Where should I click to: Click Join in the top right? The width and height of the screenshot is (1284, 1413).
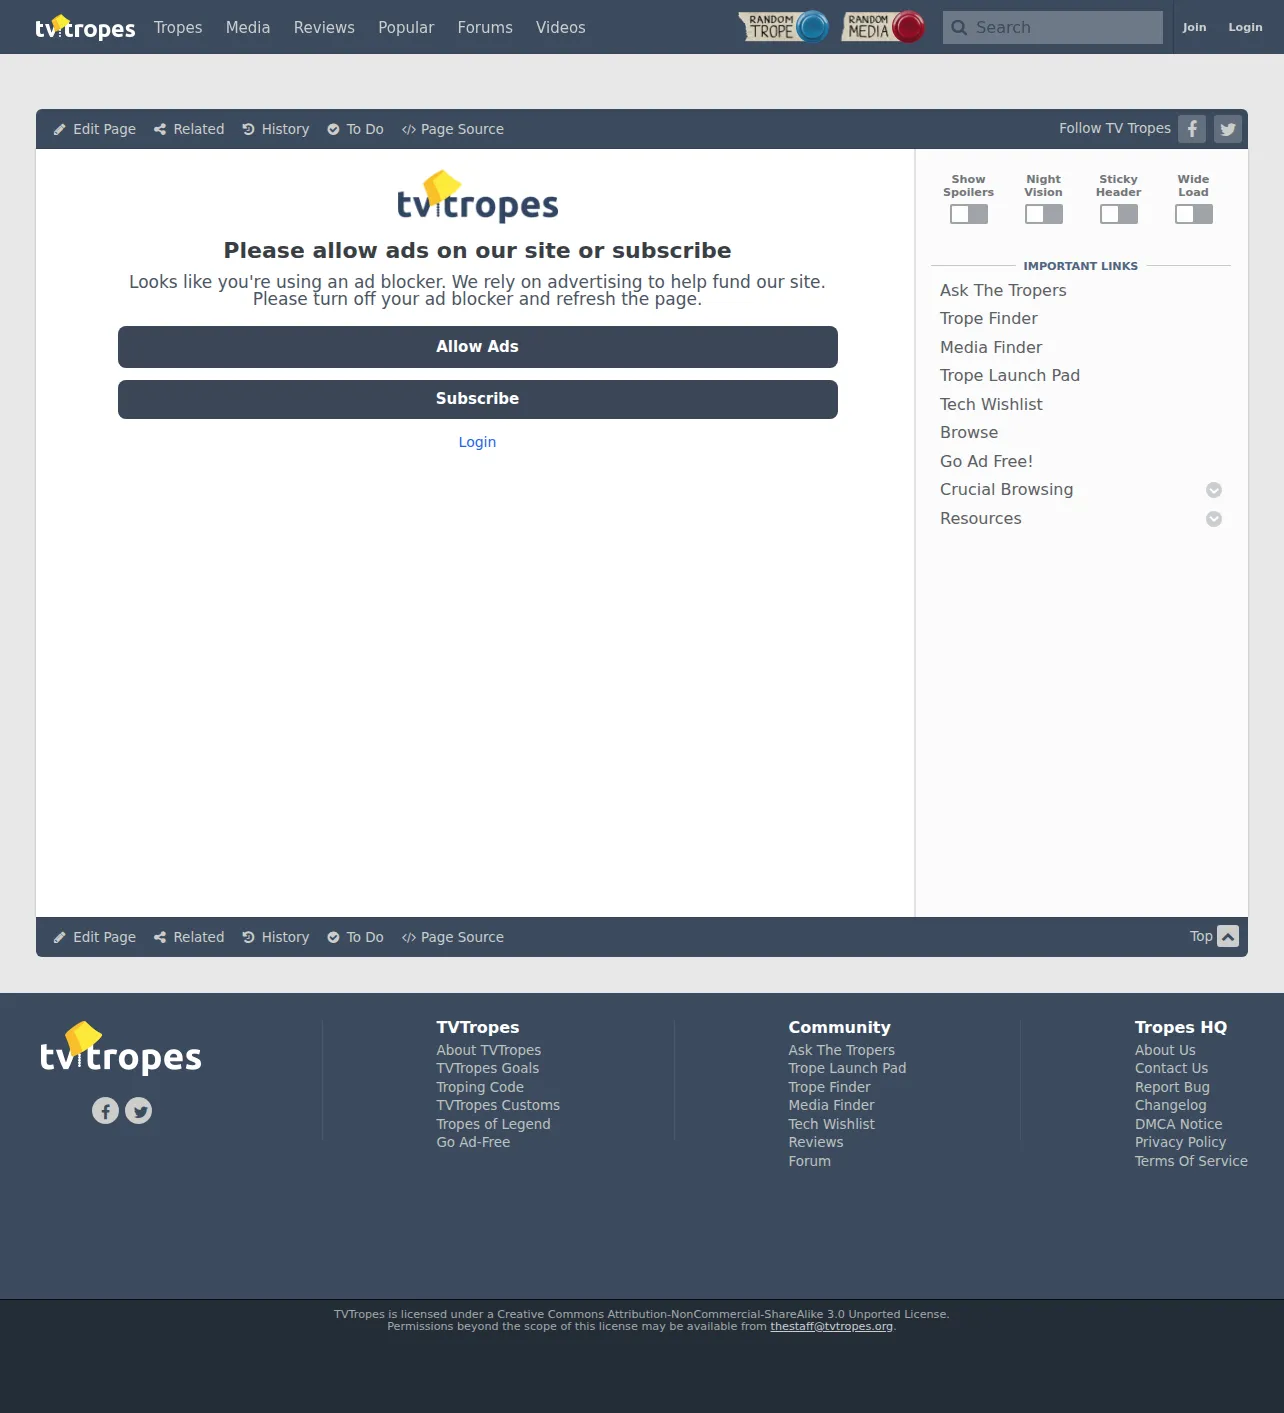coord(1194,28)
